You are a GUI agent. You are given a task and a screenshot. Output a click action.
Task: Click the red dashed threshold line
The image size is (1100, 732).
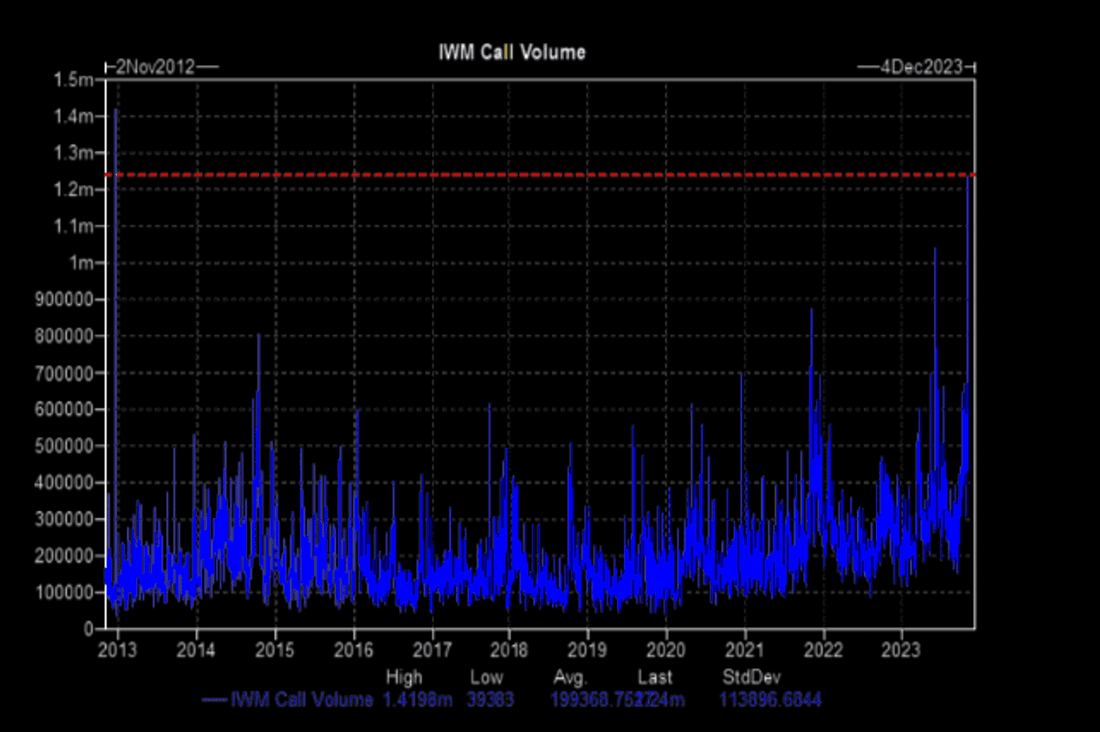(x=540, y=175)
